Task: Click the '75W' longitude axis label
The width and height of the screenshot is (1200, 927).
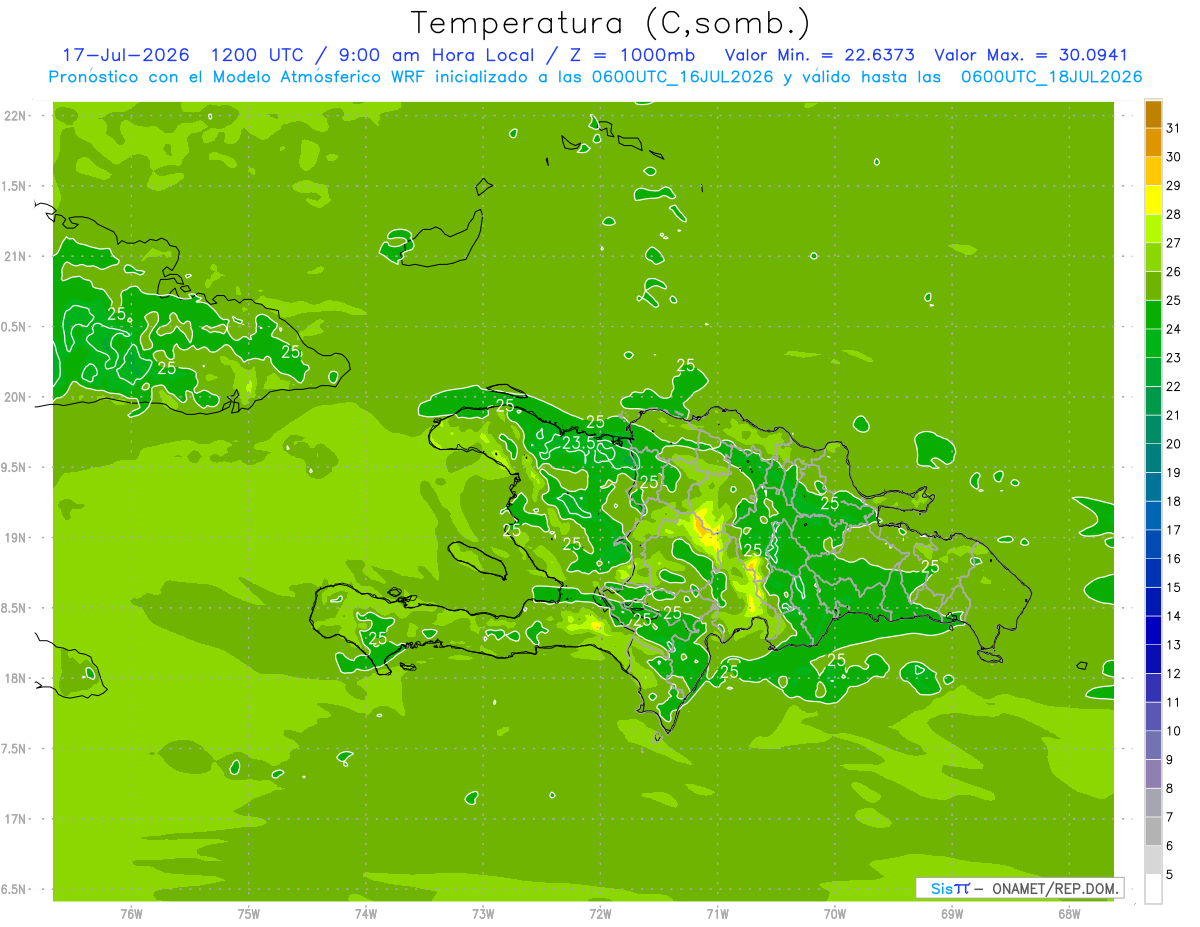Action: [x=248, y=914]
